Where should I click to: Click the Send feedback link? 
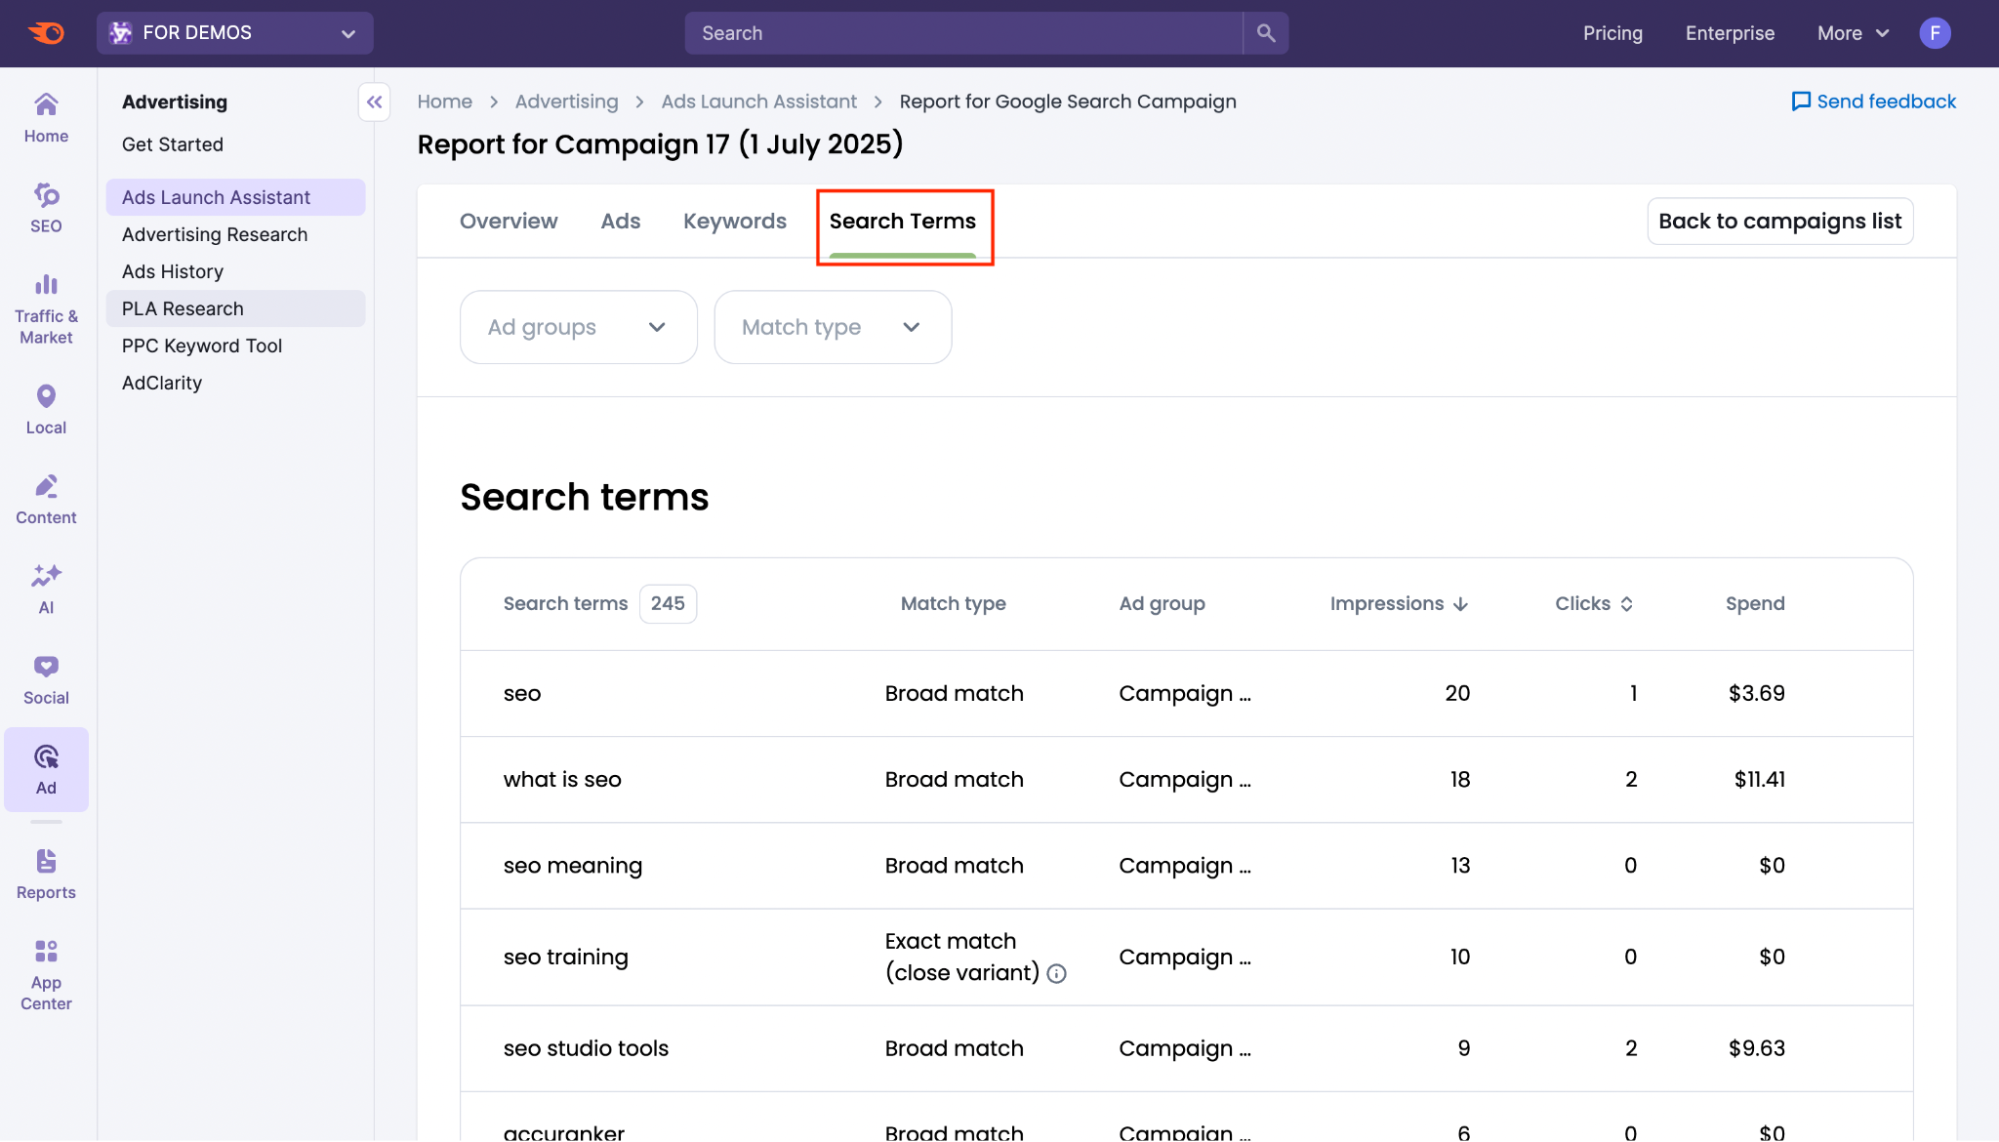[x=1873, y=101]
